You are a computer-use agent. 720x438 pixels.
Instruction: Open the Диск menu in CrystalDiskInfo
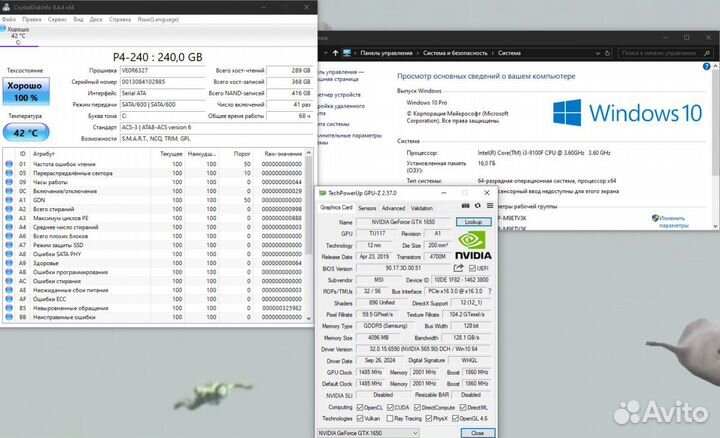click(x=96, y=19)
